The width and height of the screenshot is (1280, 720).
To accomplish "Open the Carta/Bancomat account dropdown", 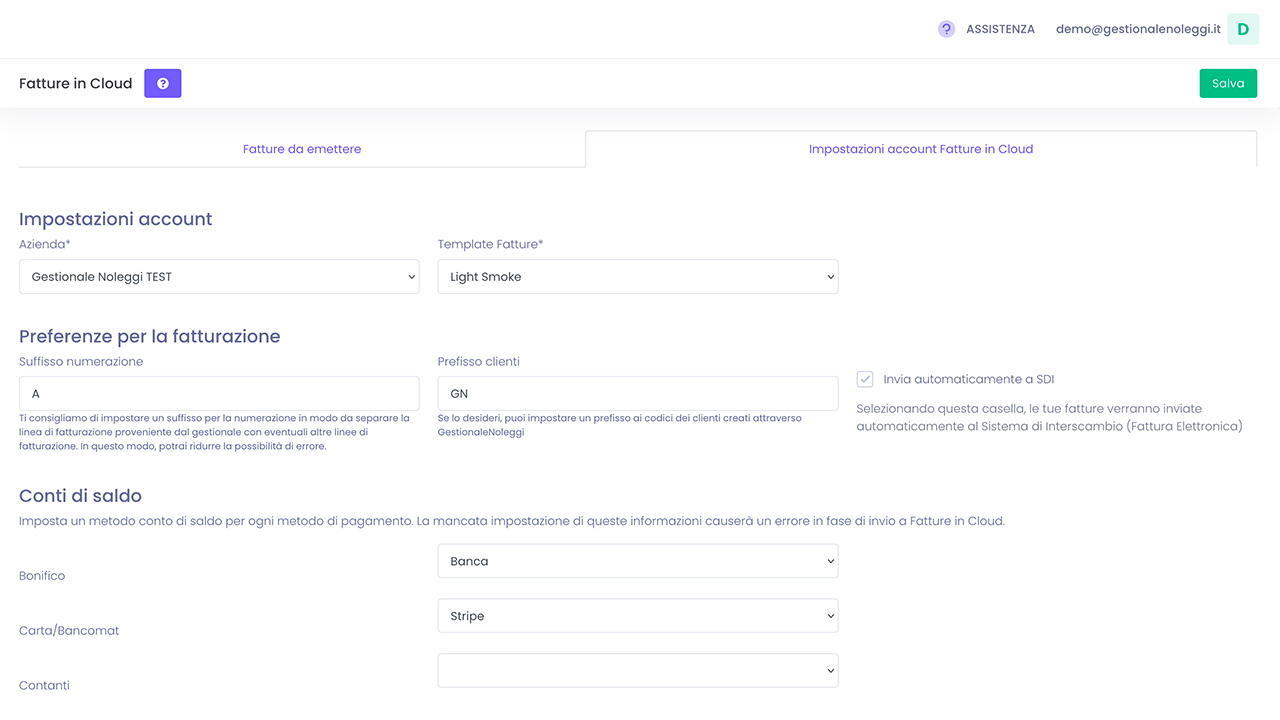I will [638, 616].
